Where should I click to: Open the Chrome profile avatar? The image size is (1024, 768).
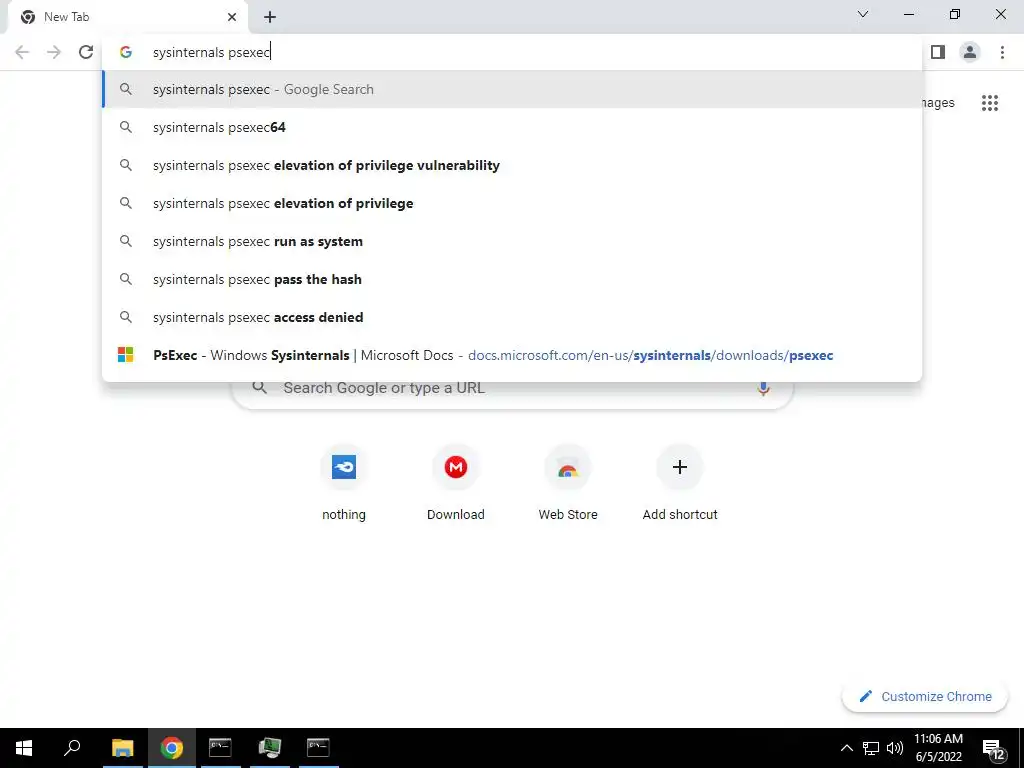click(970, 52)
